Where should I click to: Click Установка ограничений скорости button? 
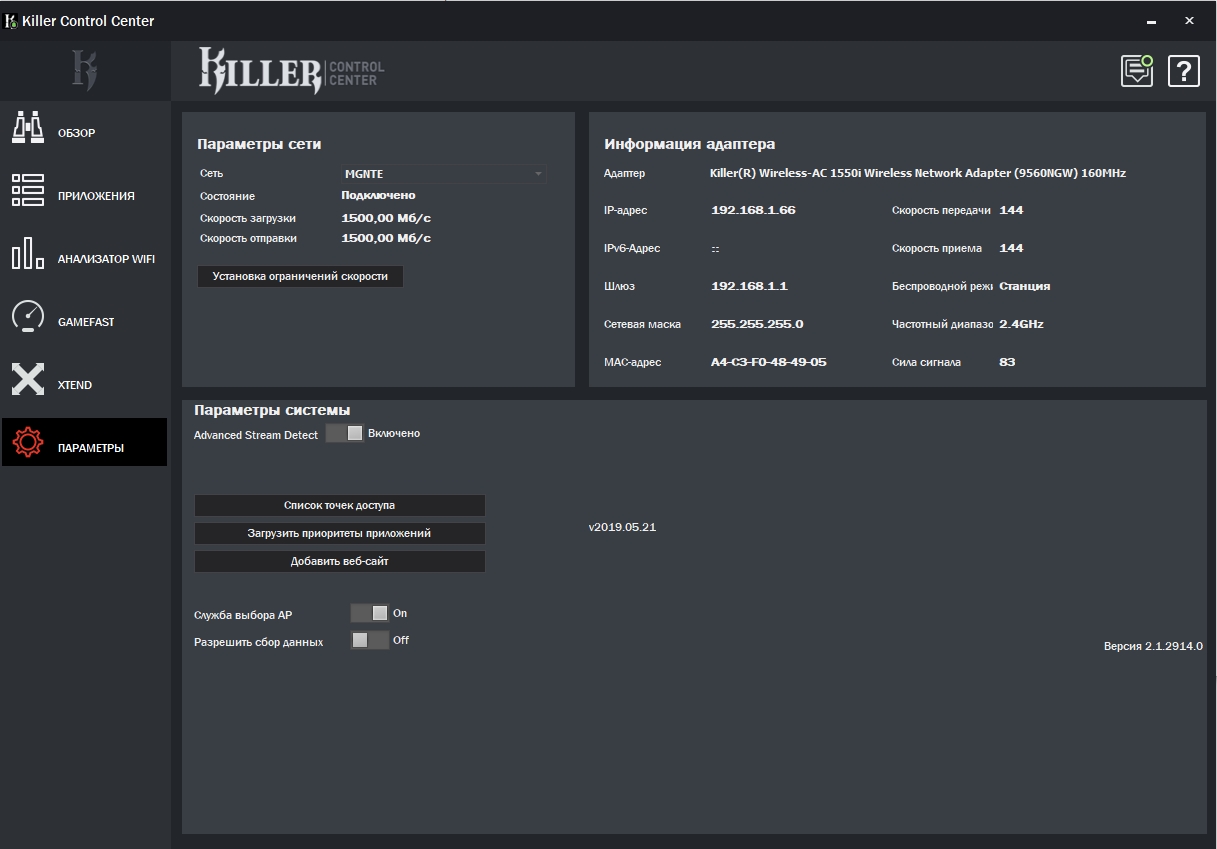pos(300,276)
